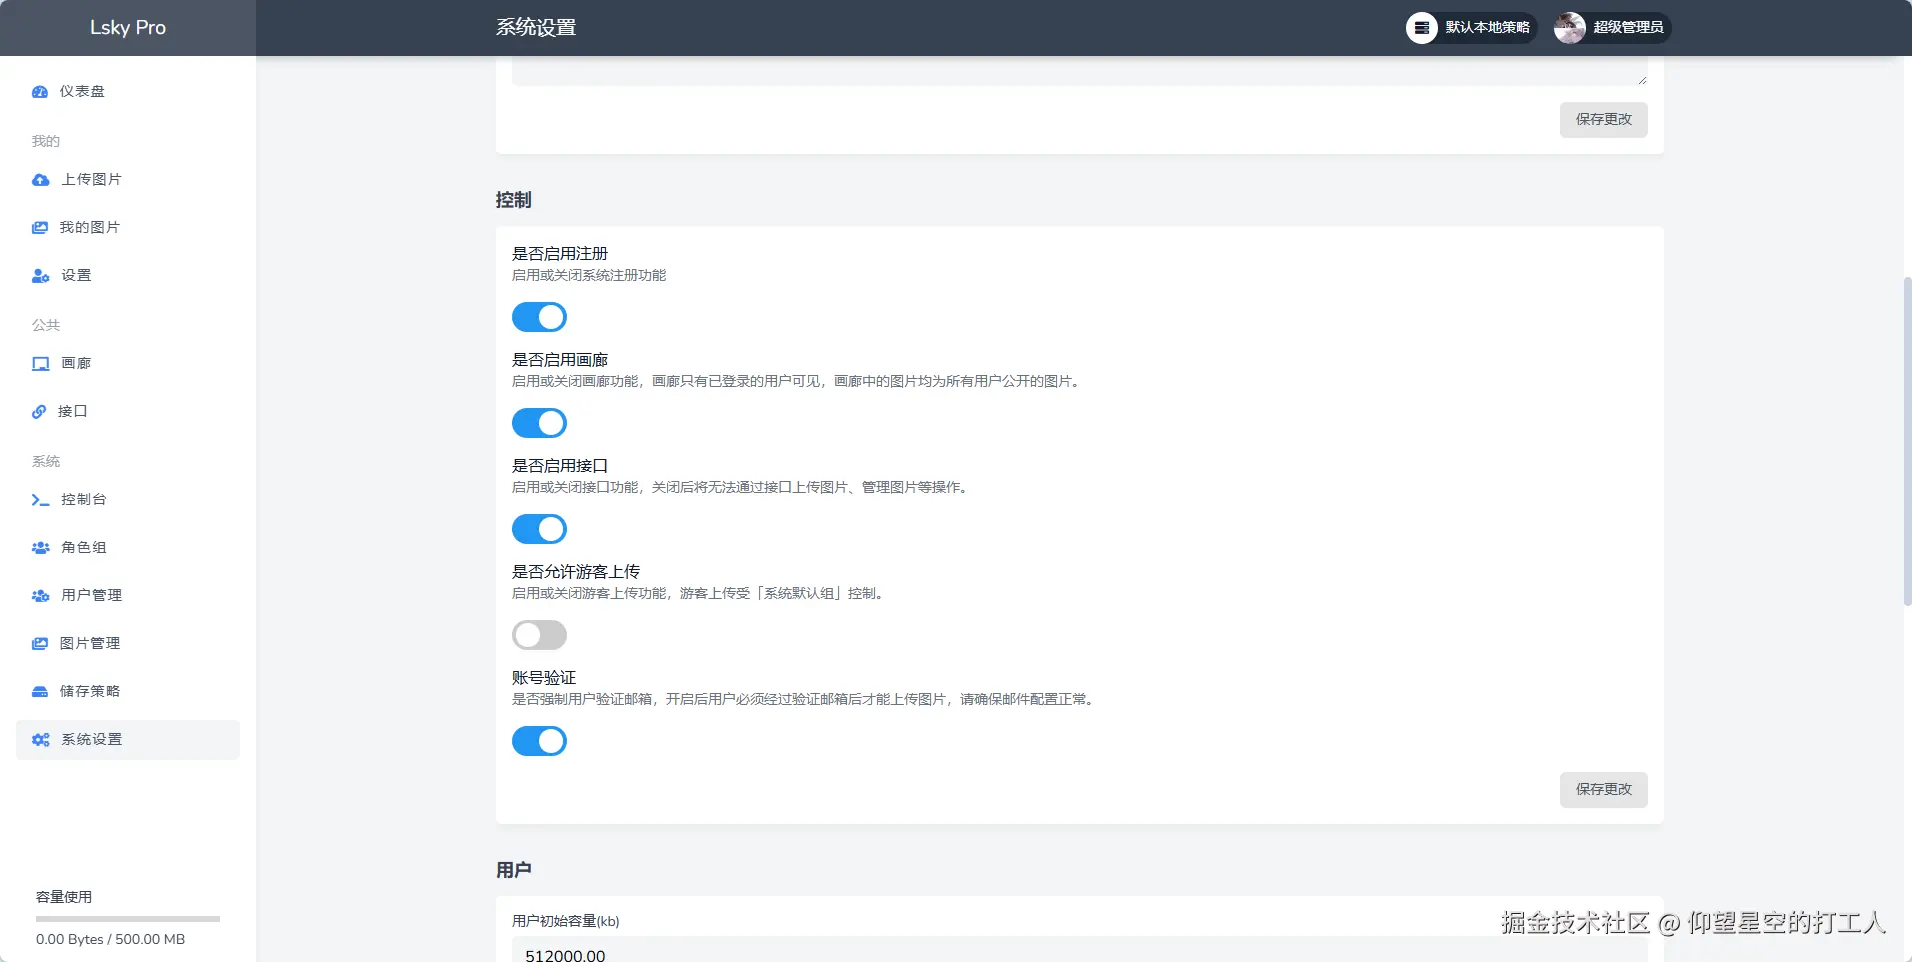The image size is (1912, 962).
Task: Click the user gear icon beside 设置
Action: coord(40,276)
